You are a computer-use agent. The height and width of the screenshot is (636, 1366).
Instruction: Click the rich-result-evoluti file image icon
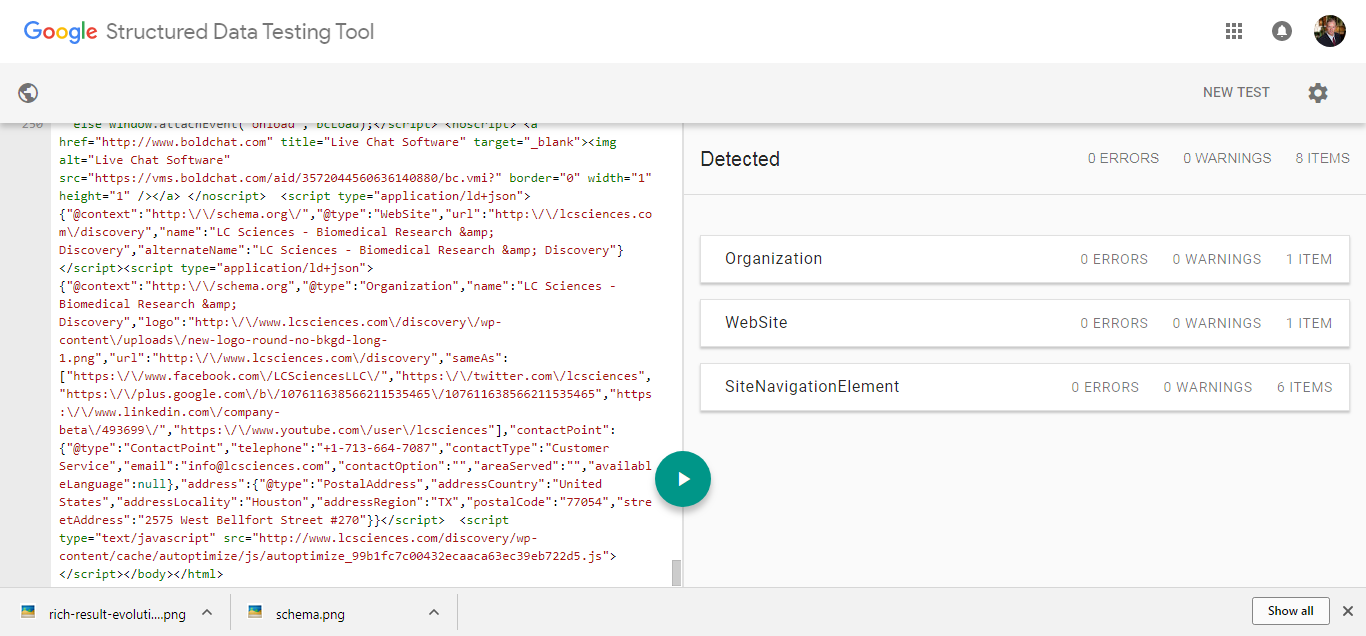click(x=28, y=612)
